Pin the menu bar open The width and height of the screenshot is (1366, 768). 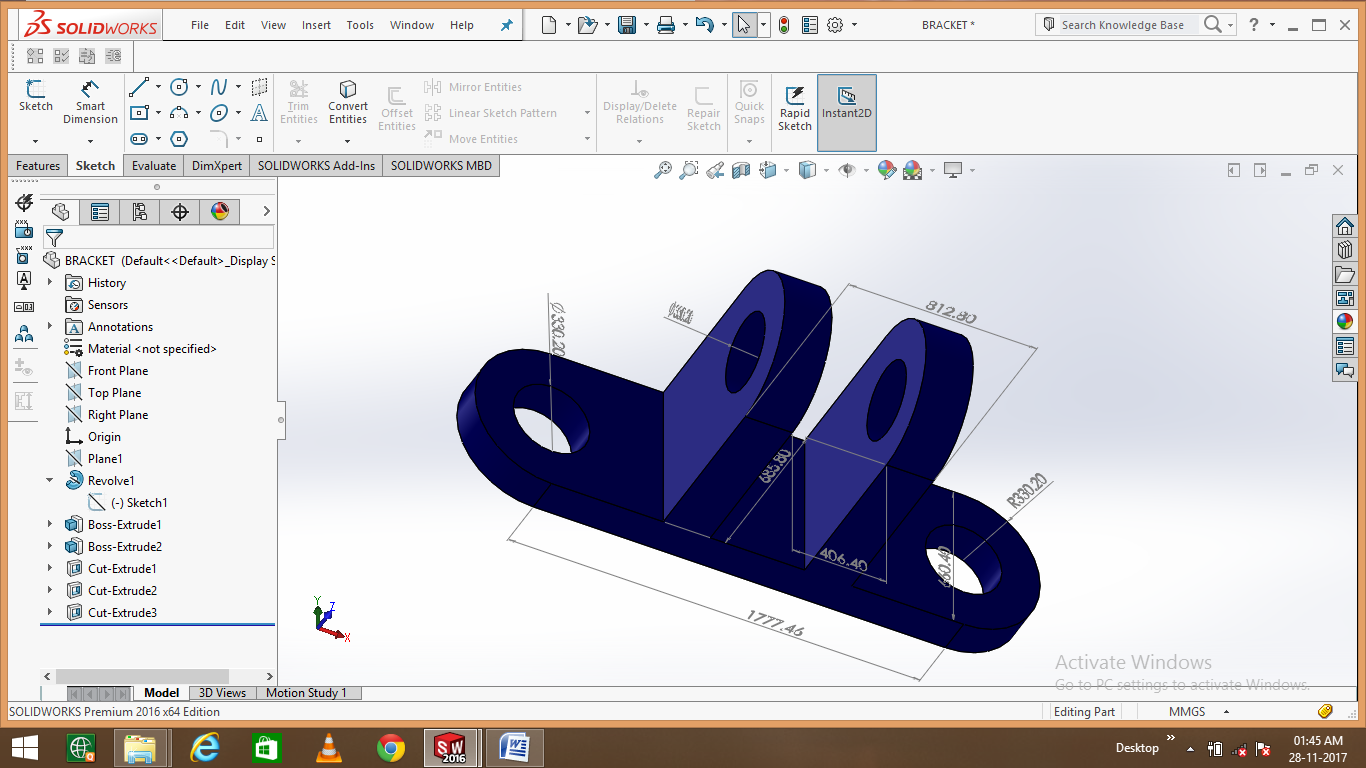coord(506,24)
